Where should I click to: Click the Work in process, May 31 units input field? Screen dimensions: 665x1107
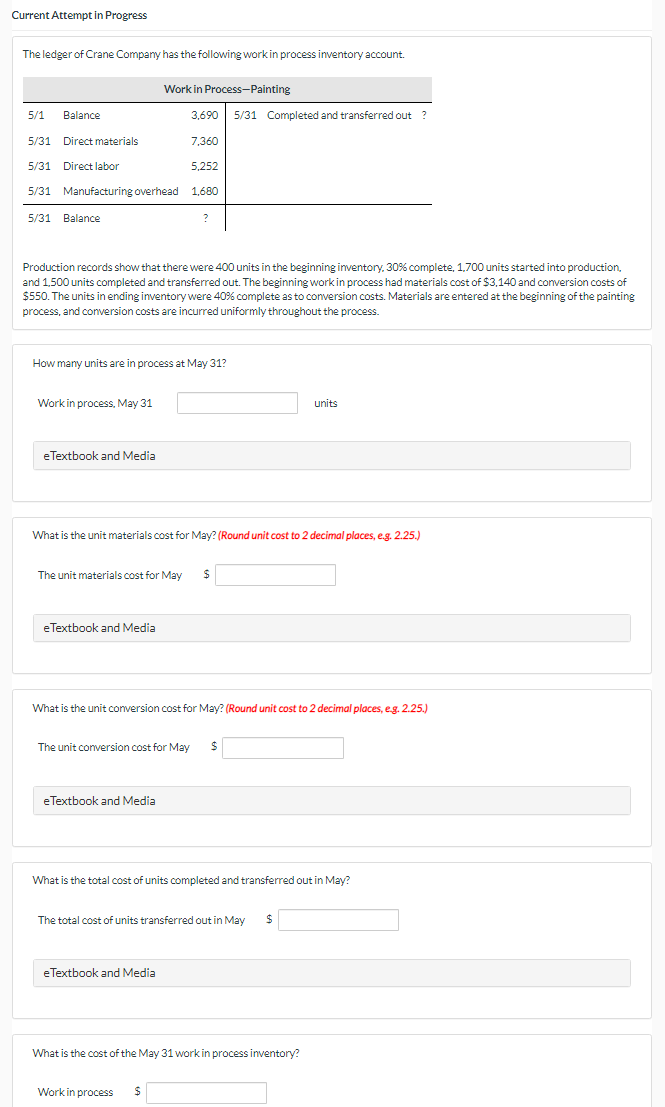click(x=237, y=403)
